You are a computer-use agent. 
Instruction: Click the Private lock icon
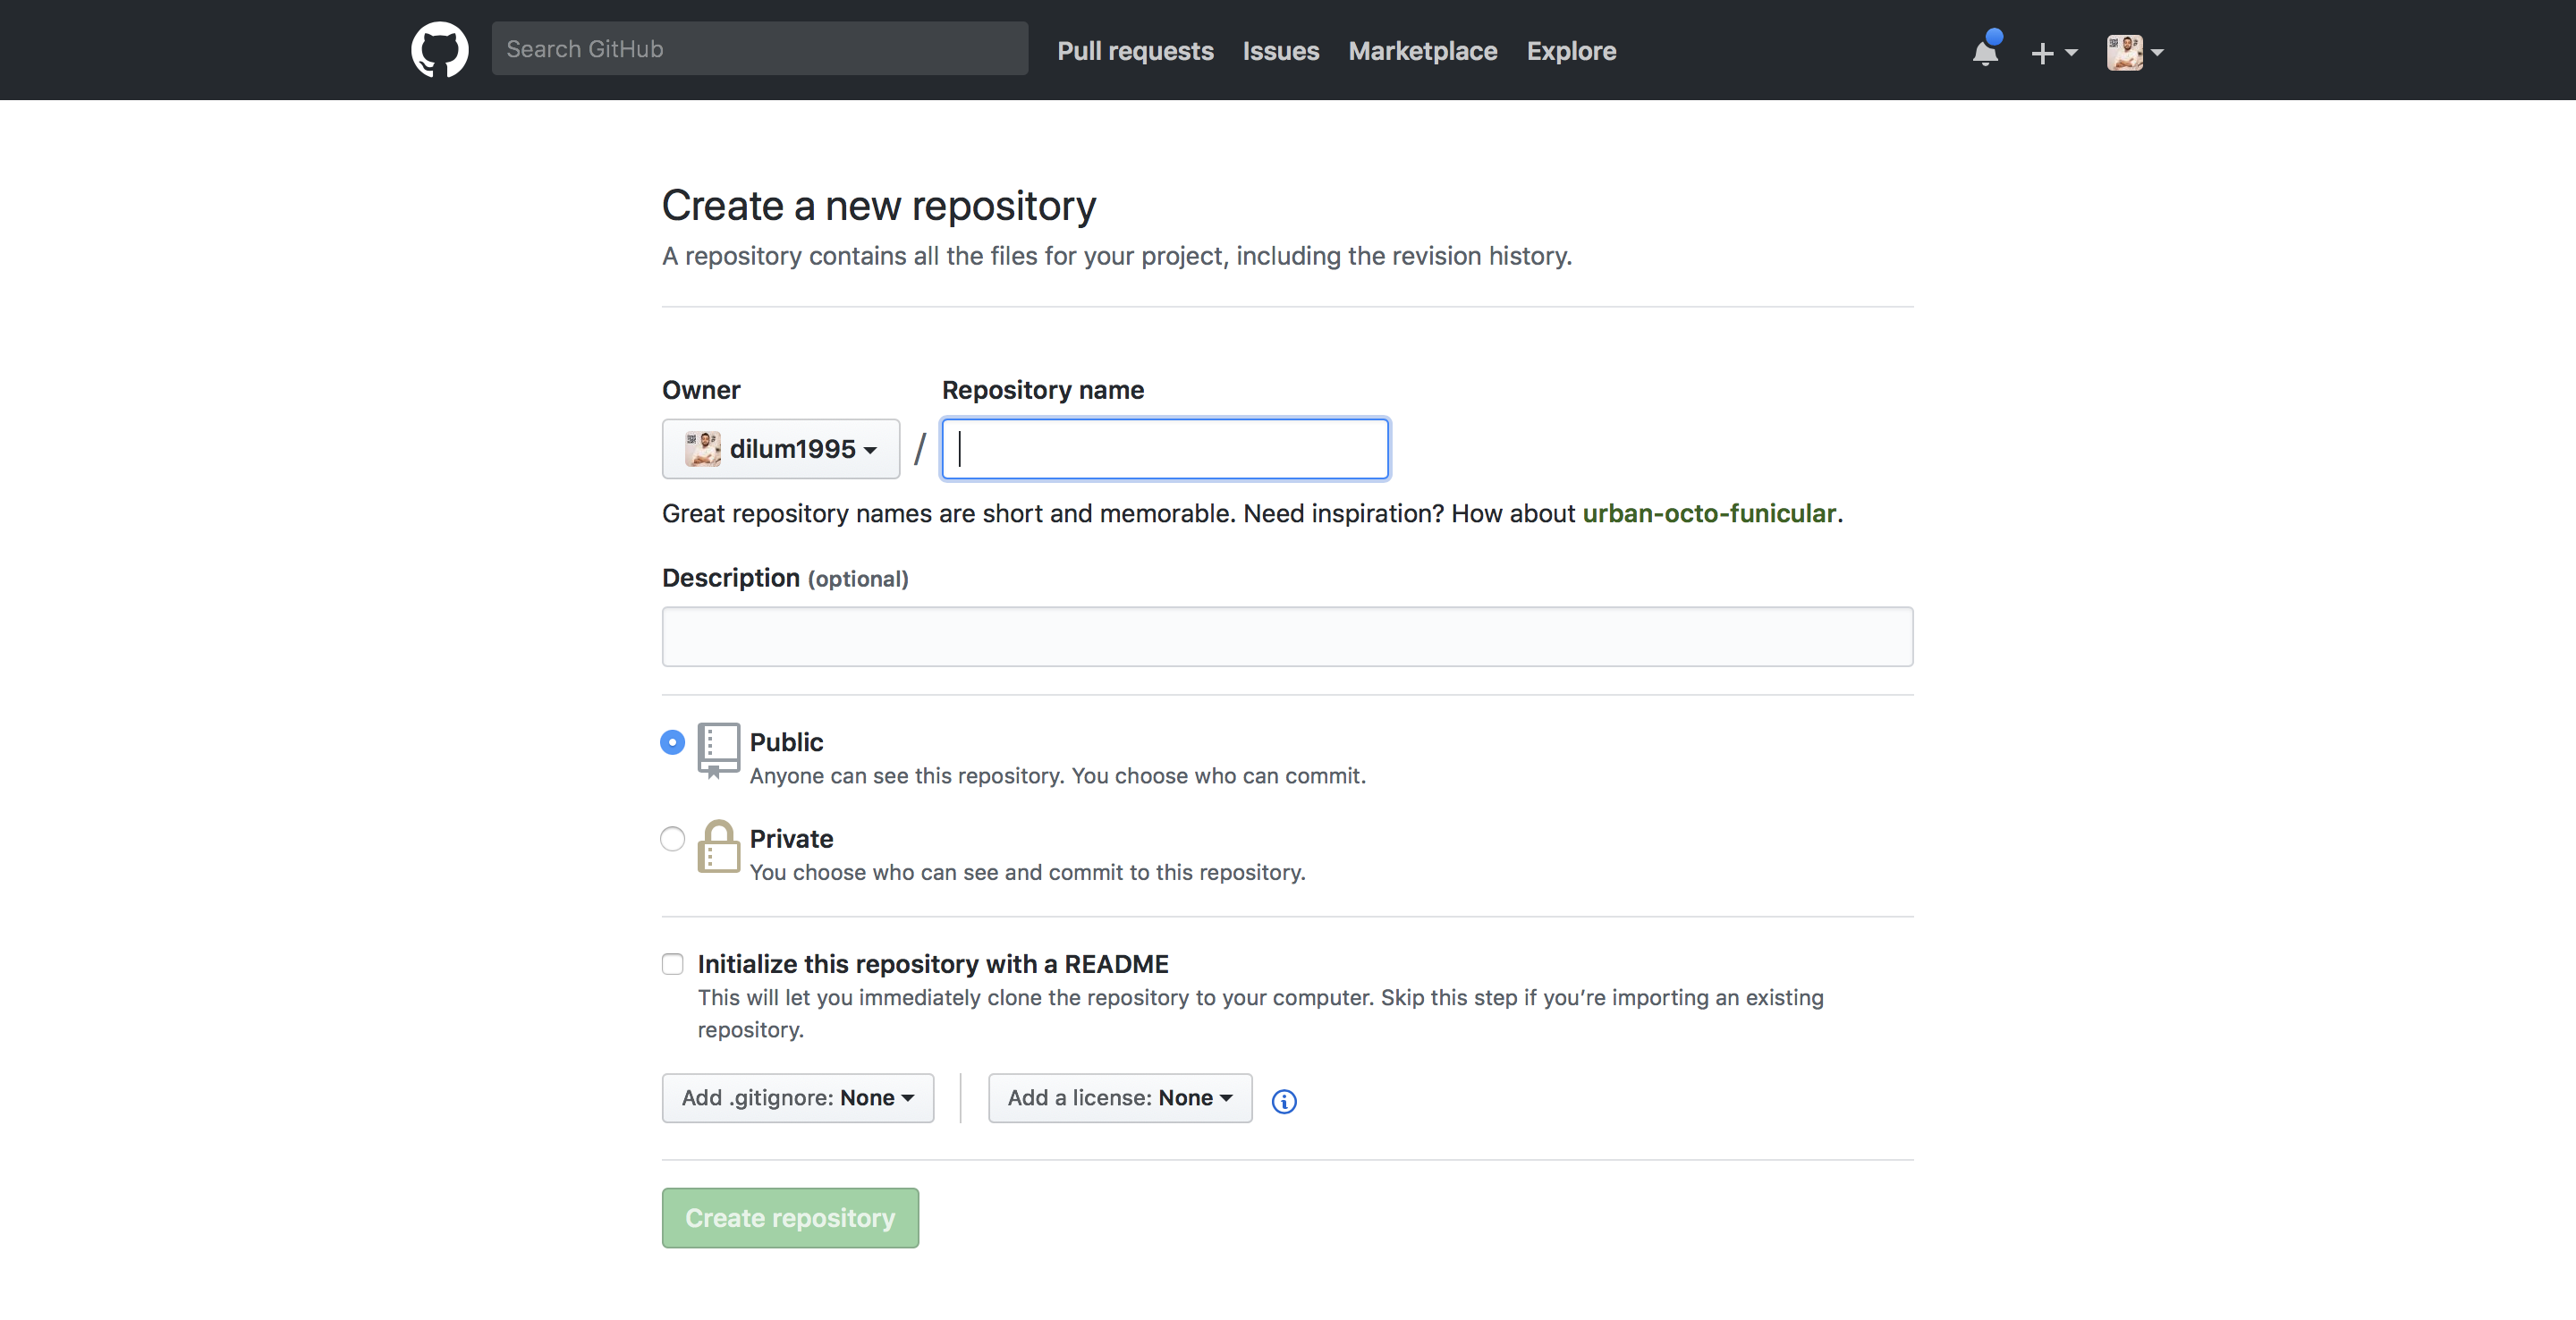[718, 847]
